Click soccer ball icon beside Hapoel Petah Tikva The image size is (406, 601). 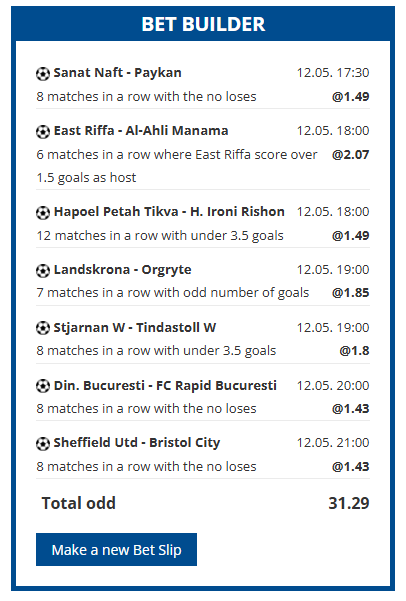pos(43,212)
